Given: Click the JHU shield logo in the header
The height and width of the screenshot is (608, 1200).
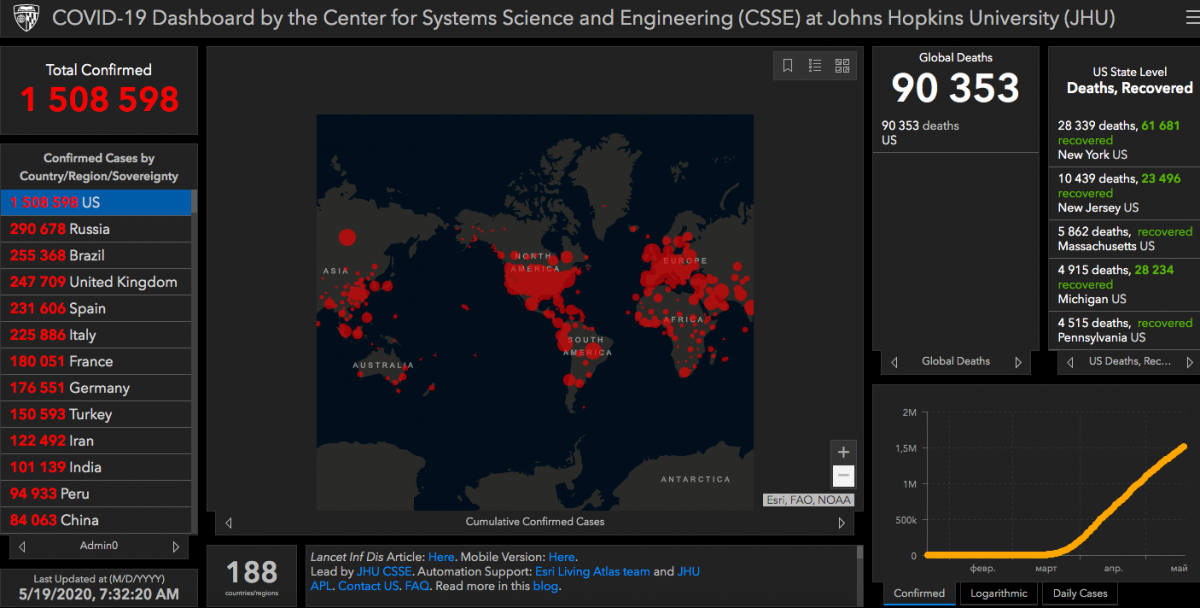Looking at the screenshot, I should (25, 18).
